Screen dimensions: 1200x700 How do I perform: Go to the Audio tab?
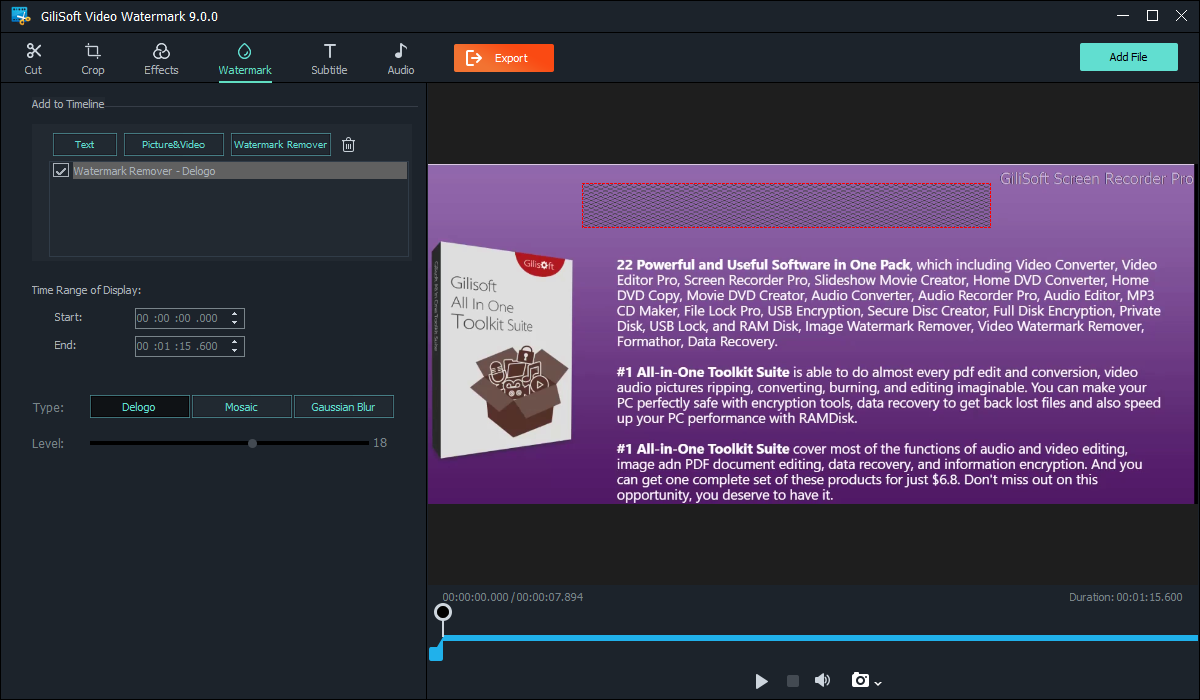(x=401, y=59)
